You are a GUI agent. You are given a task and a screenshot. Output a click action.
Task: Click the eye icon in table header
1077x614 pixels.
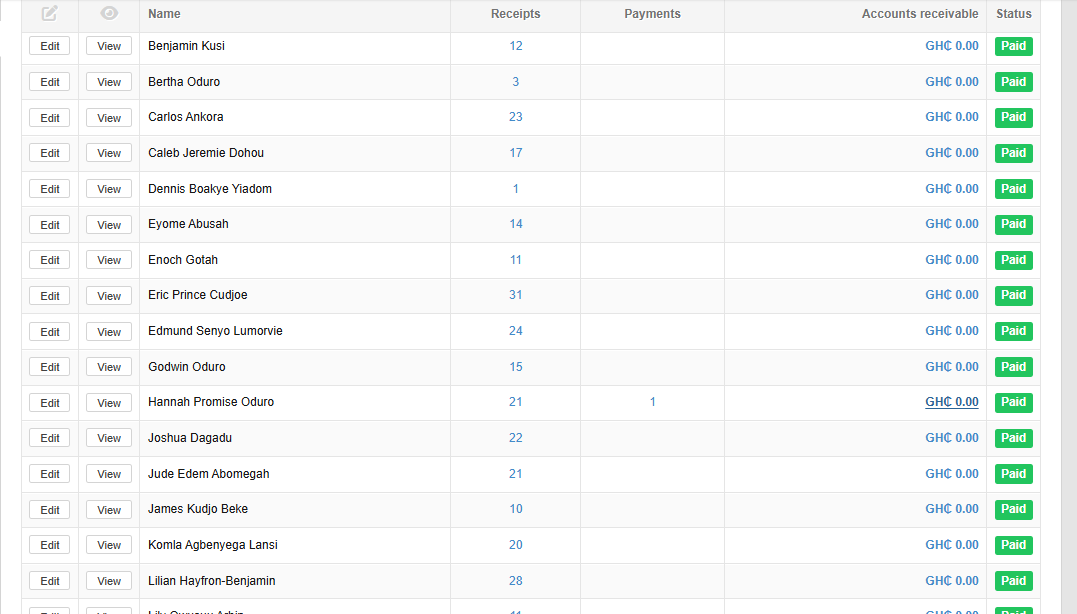pyautogui.click(x=109, y=13)
